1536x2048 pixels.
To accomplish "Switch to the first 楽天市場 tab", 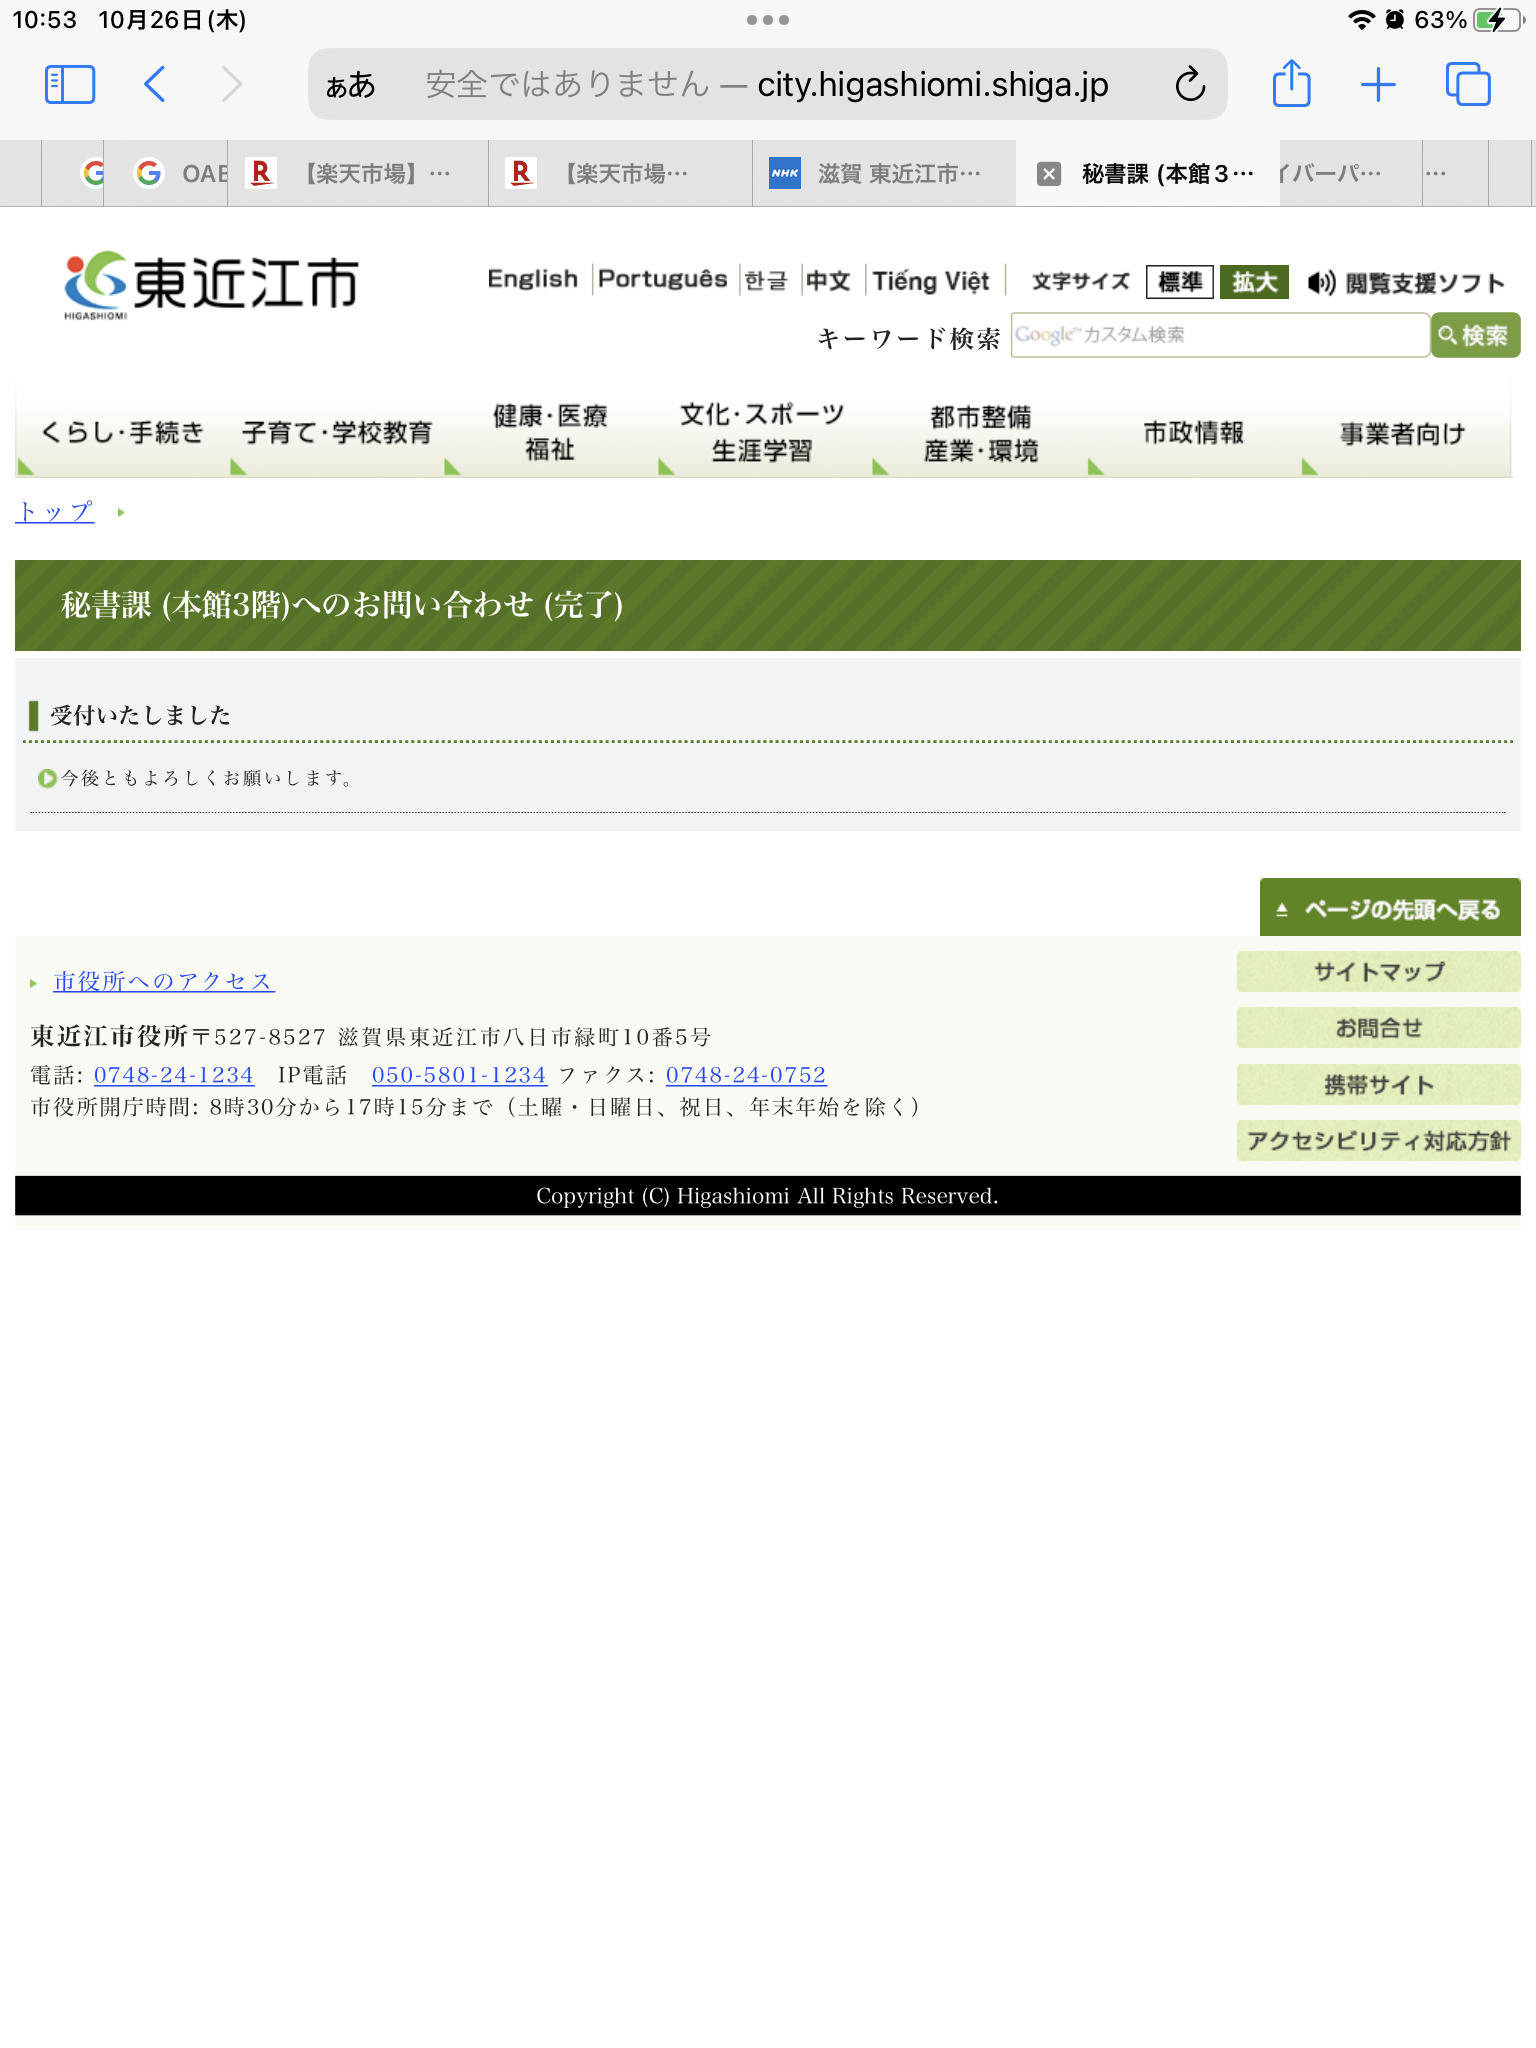I will coord(358,174).
